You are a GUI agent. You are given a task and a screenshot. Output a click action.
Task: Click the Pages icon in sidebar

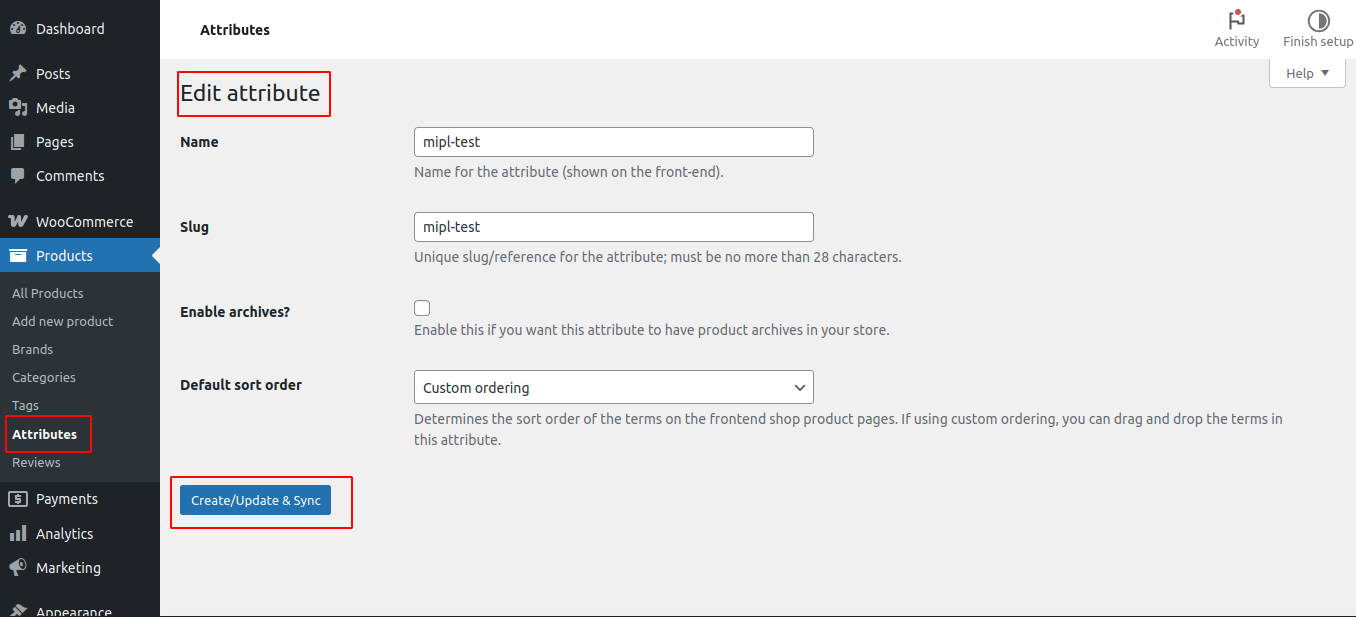[x=18, y=142]
